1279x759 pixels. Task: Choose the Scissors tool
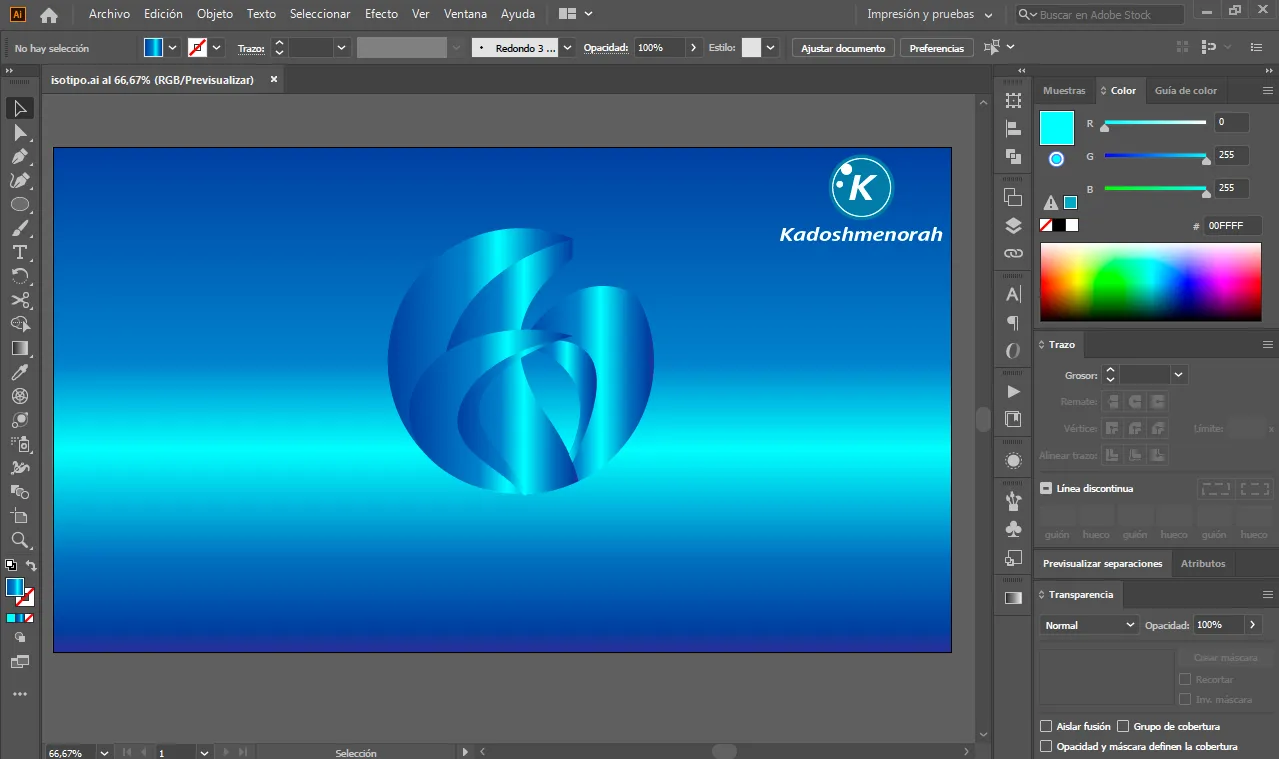click(x=19, y=300)
